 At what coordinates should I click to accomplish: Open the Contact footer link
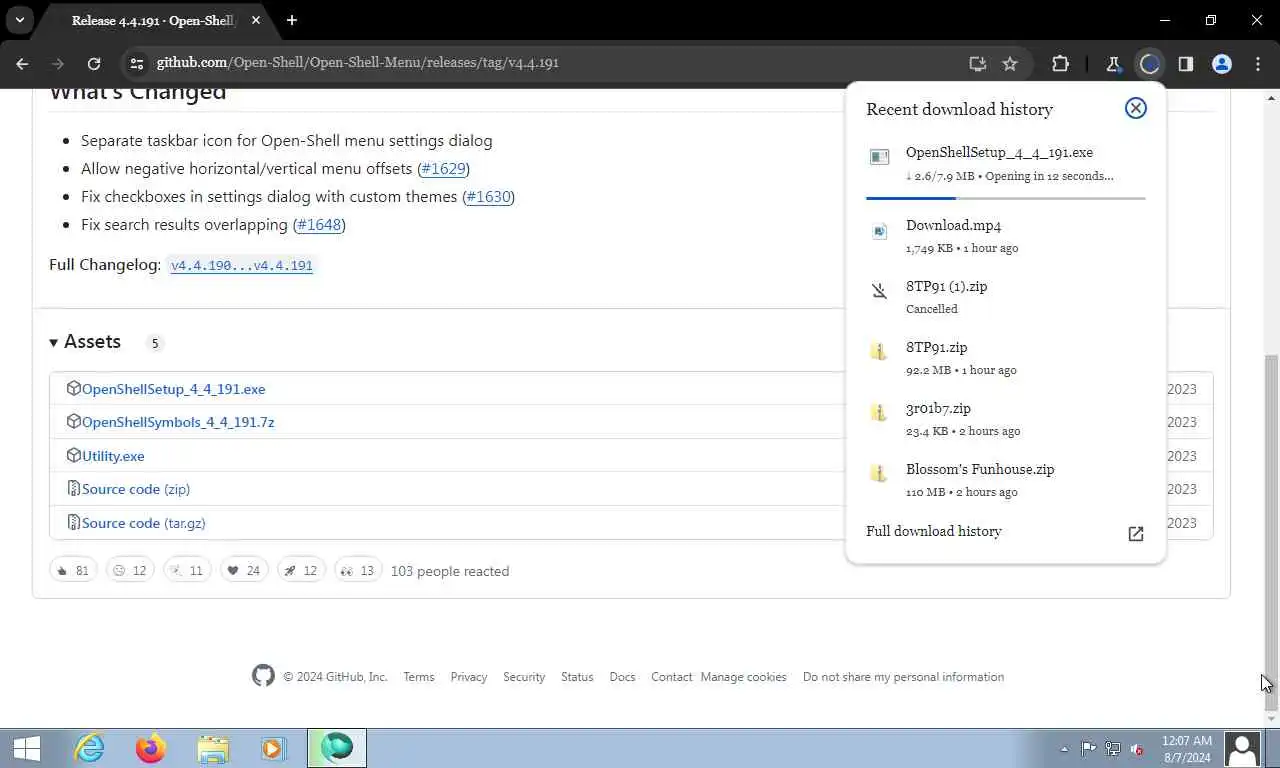point(671,677)
